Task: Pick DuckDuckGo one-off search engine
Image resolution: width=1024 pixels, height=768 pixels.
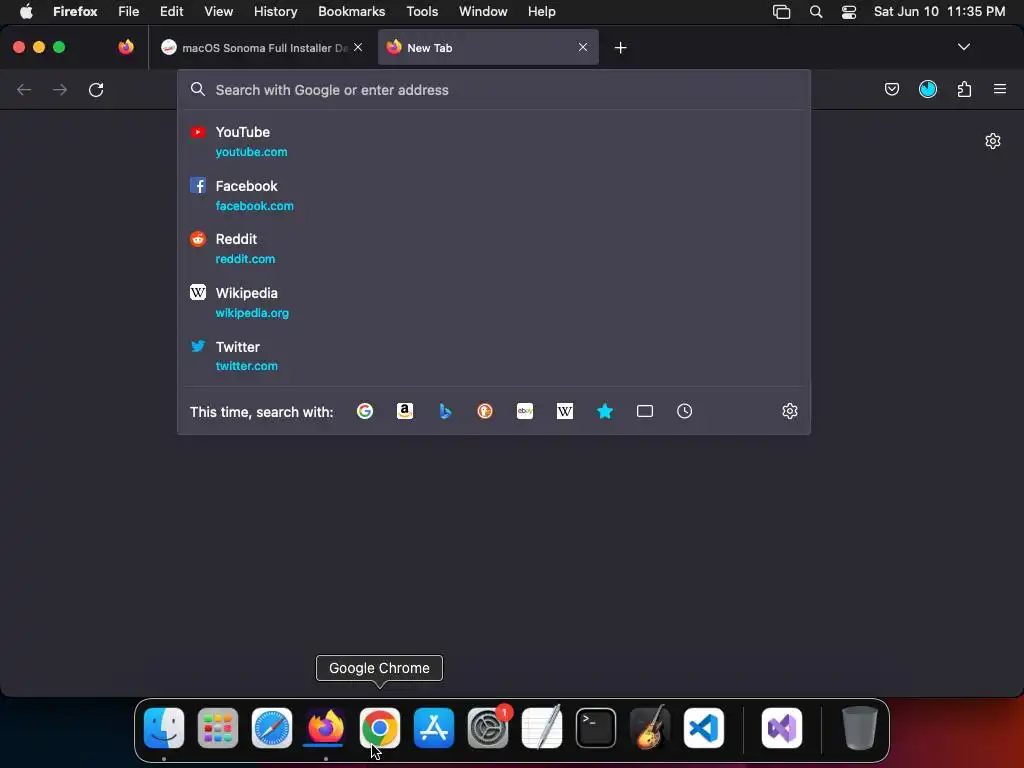Action: [x=485, y=411]
